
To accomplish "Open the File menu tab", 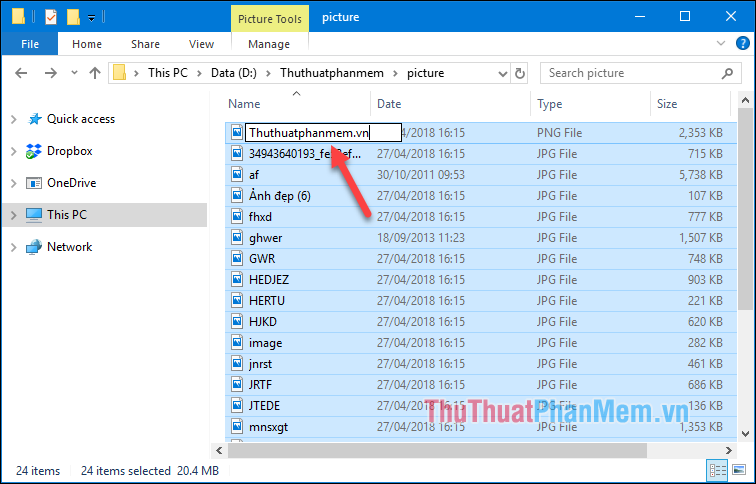I will [30, 44].
